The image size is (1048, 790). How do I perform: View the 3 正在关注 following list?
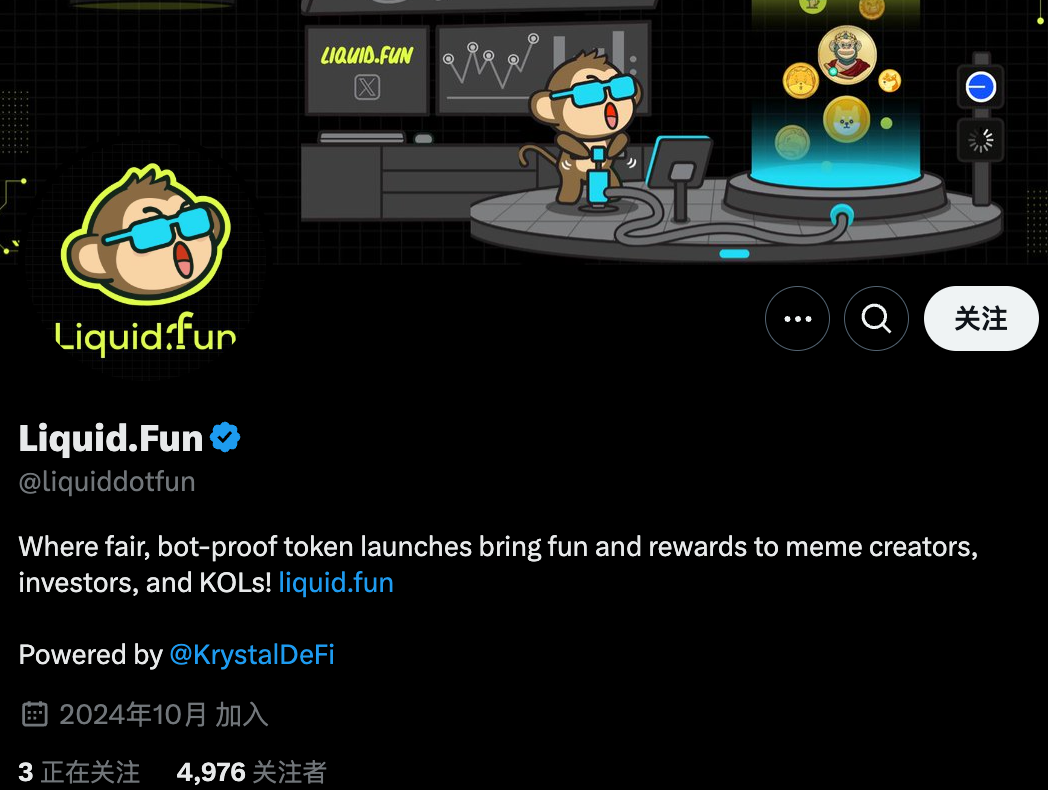pyautogui.click(x=79, y=773)
